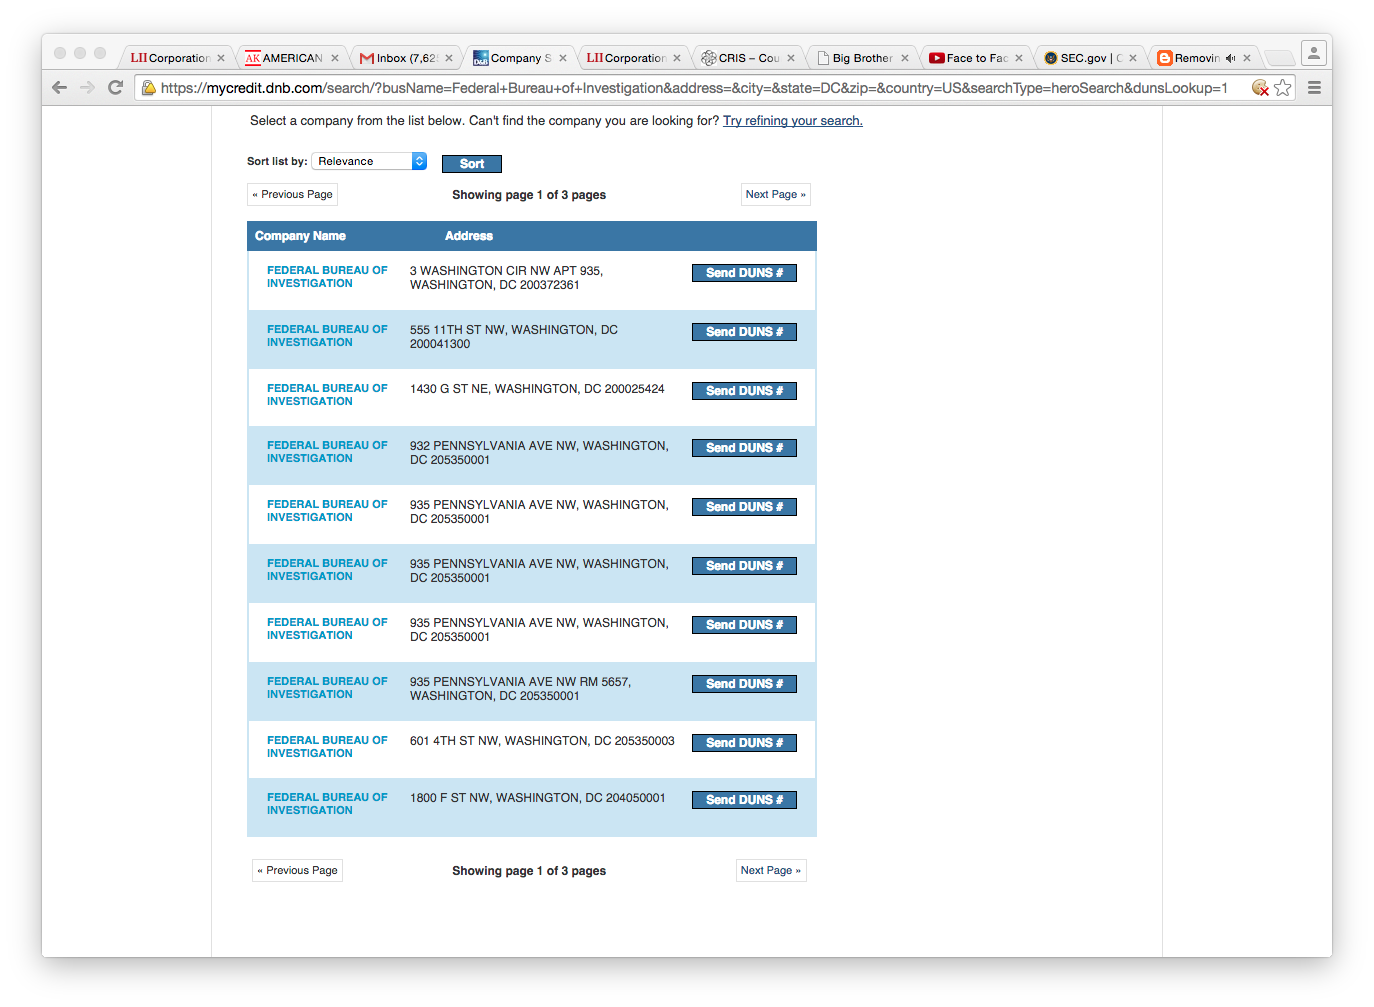
Task: Click the green macOS maximize window button
Action: click(x=100, y=53)
